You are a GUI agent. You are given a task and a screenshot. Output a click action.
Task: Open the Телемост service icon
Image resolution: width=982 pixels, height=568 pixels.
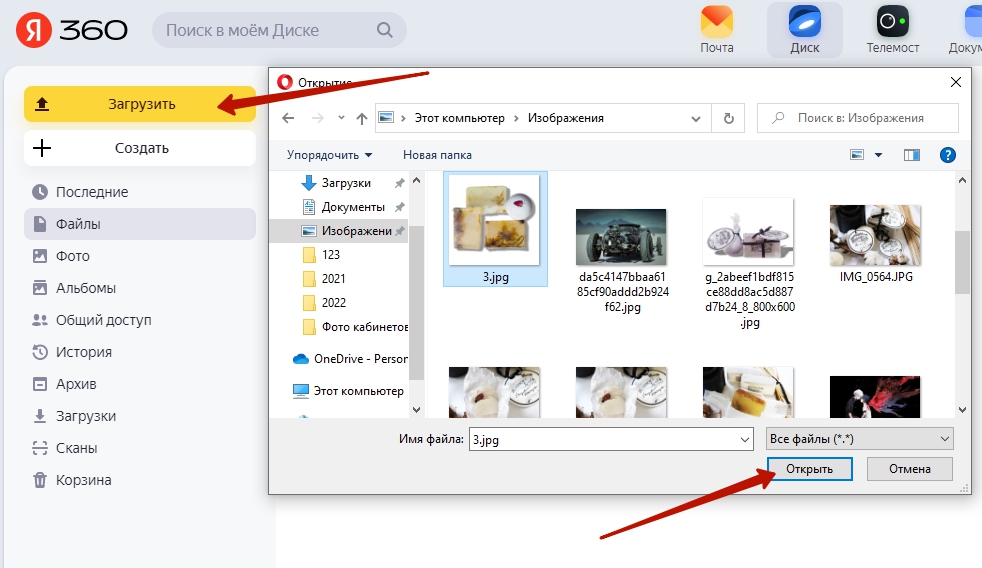[x=892, y=29]
